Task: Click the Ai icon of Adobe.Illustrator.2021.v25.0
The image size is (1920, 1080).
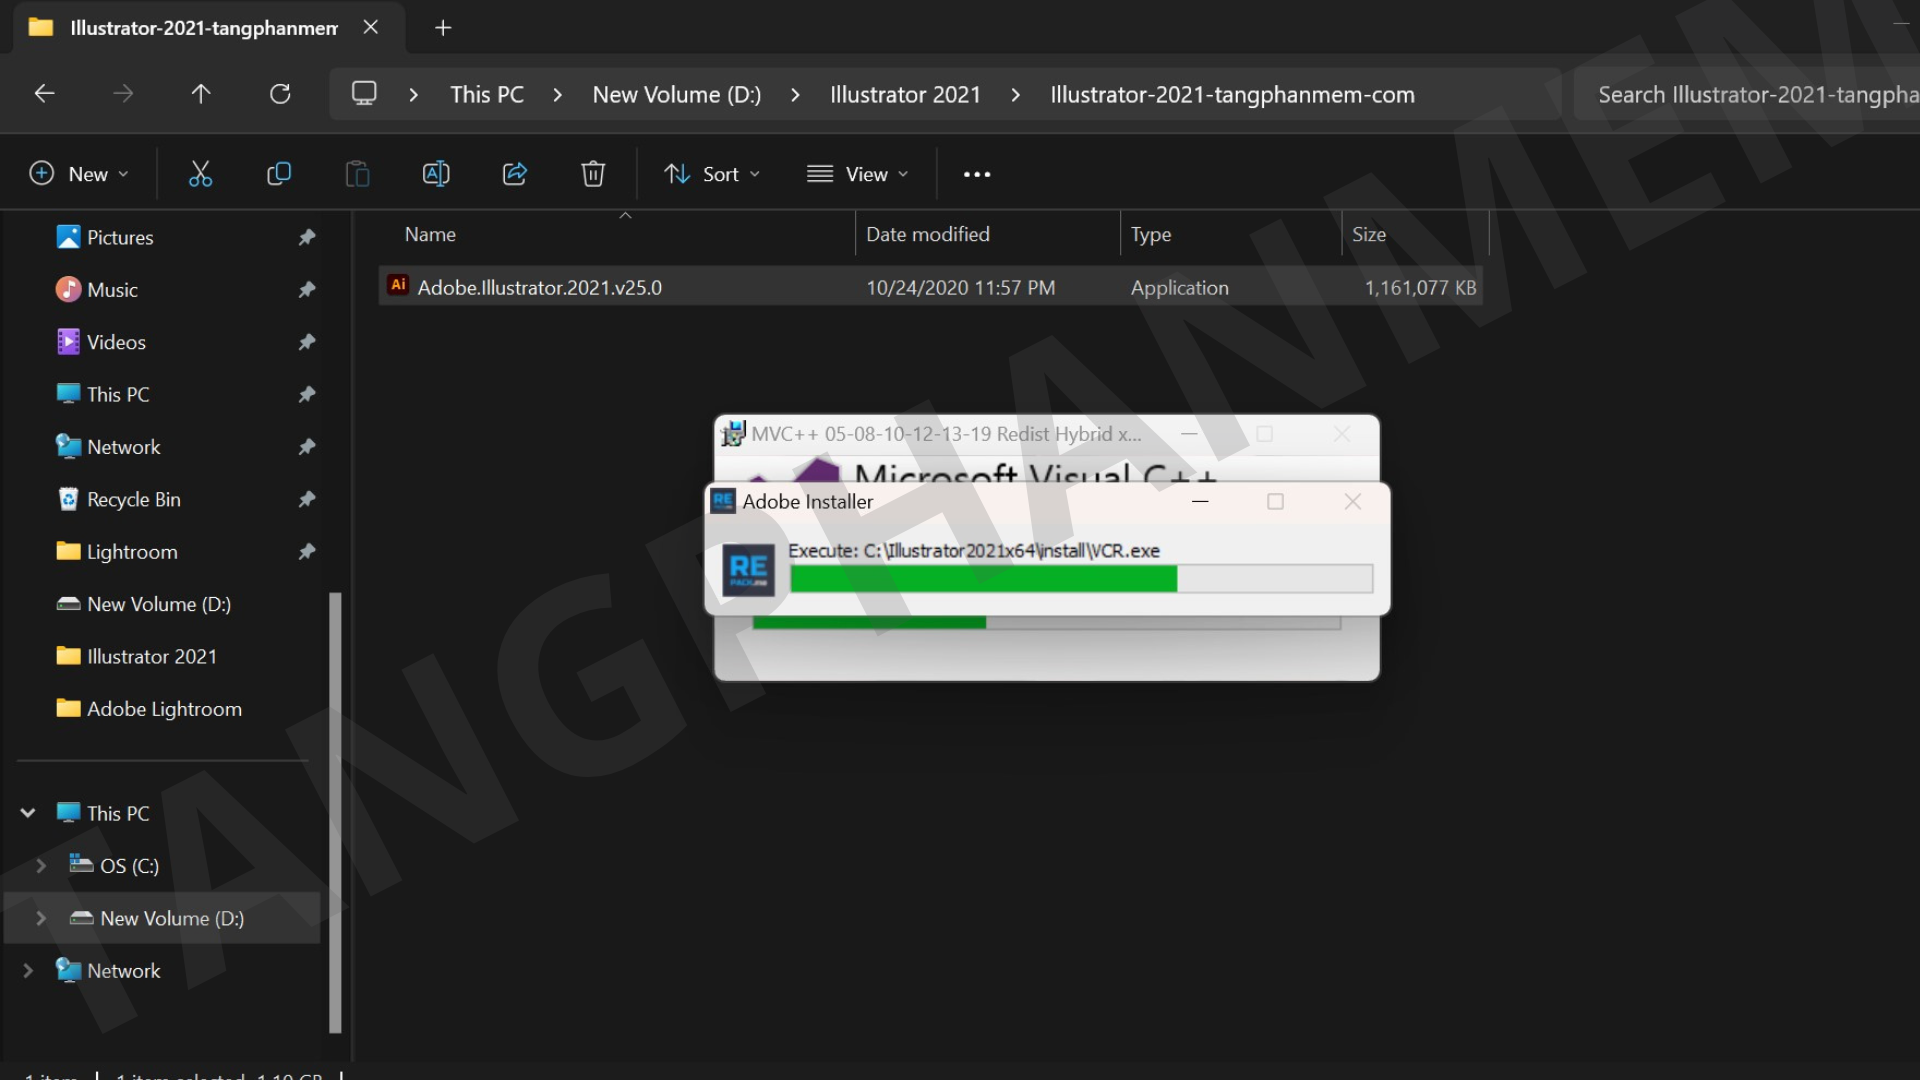Action: [398, 286]
